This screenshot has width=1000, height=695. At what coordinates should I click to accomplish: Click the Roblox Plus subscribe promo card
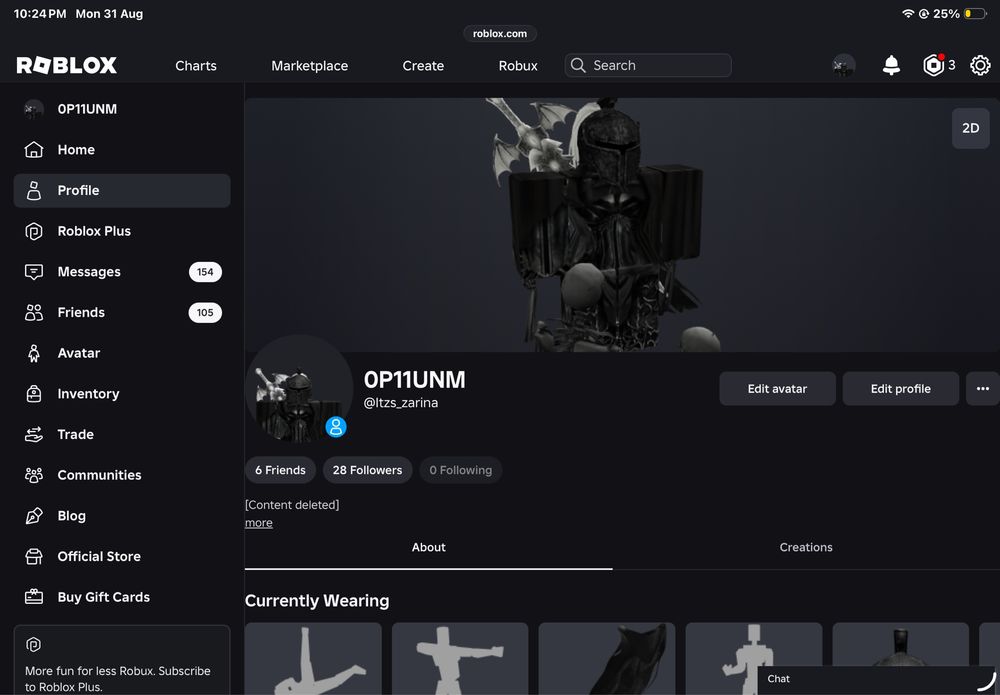click(x=122, y=661)
